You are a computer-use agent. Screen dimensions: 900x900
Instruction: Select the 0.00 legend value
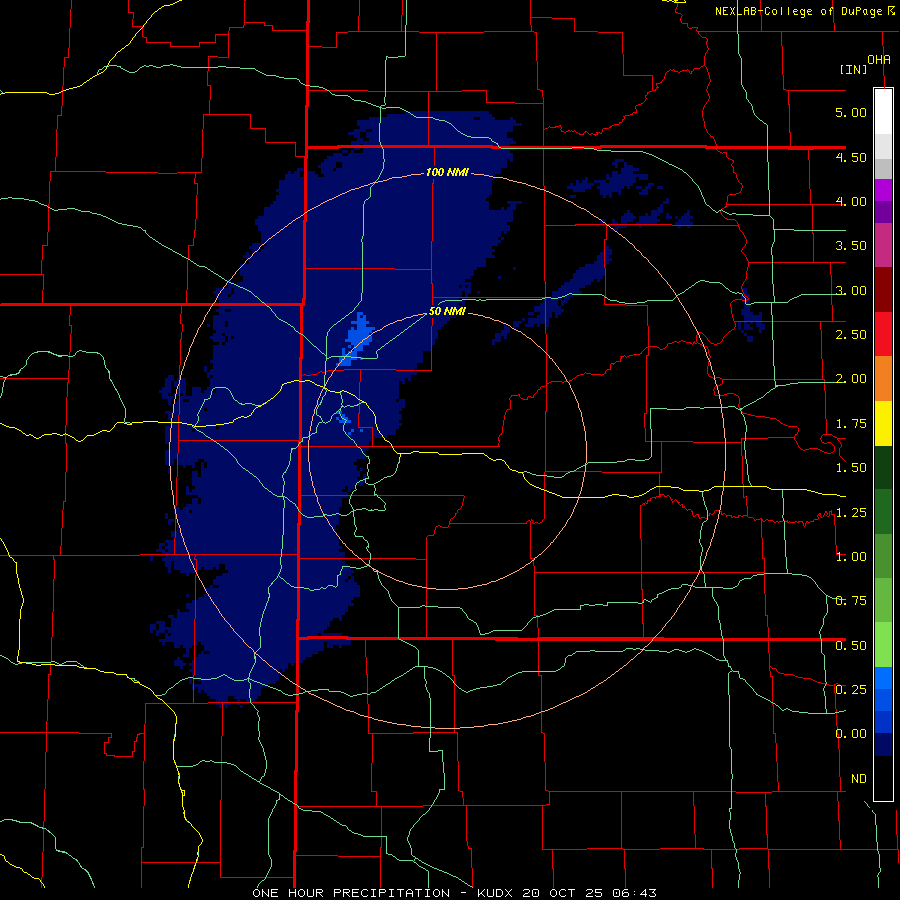click(x=851, y=734)
